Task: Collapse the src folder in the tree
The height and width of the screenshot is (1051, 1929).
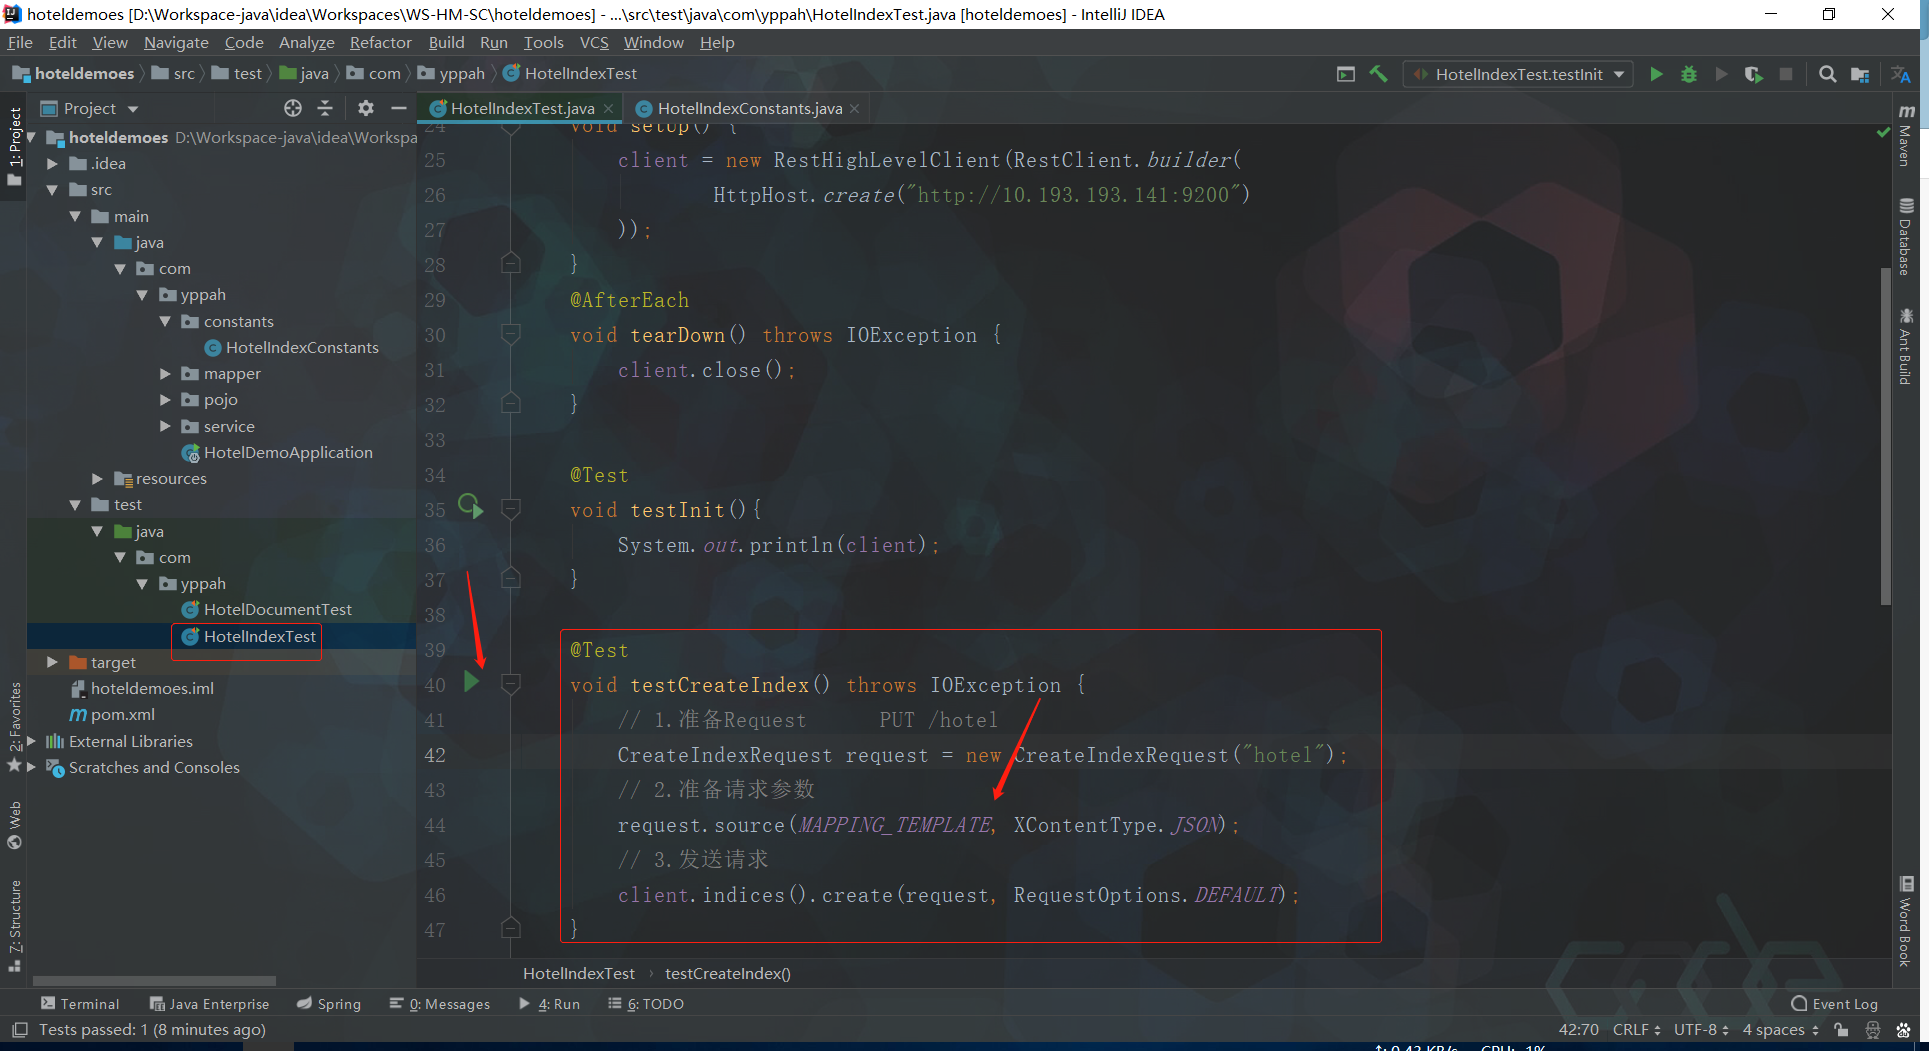Action: click(52, 190)
